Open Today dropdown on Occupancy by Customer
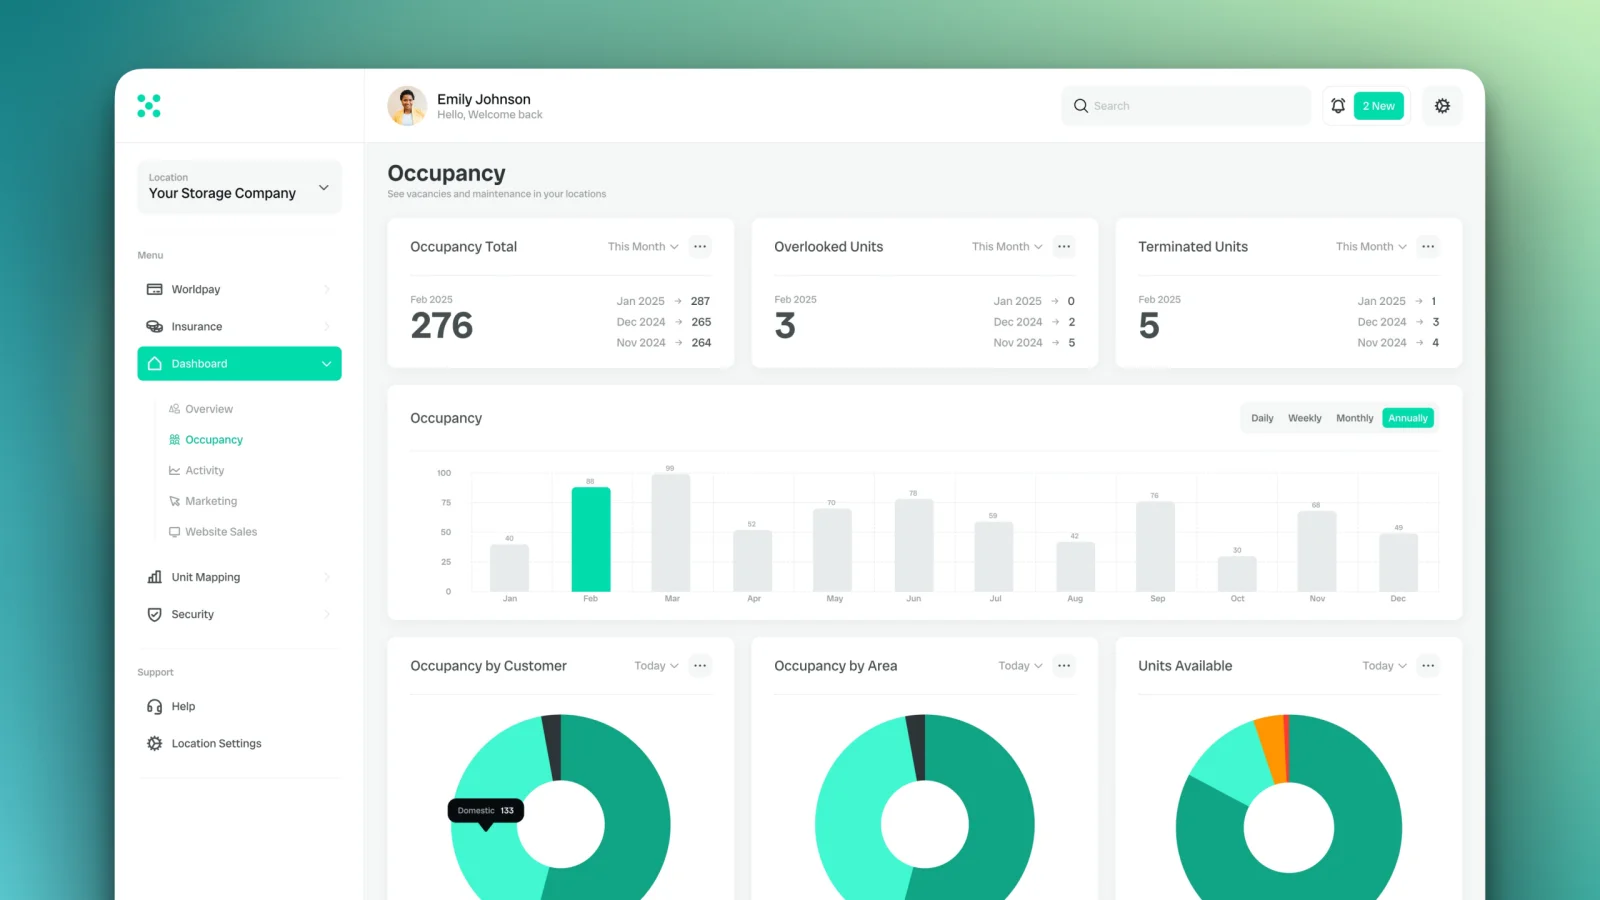 656,666
